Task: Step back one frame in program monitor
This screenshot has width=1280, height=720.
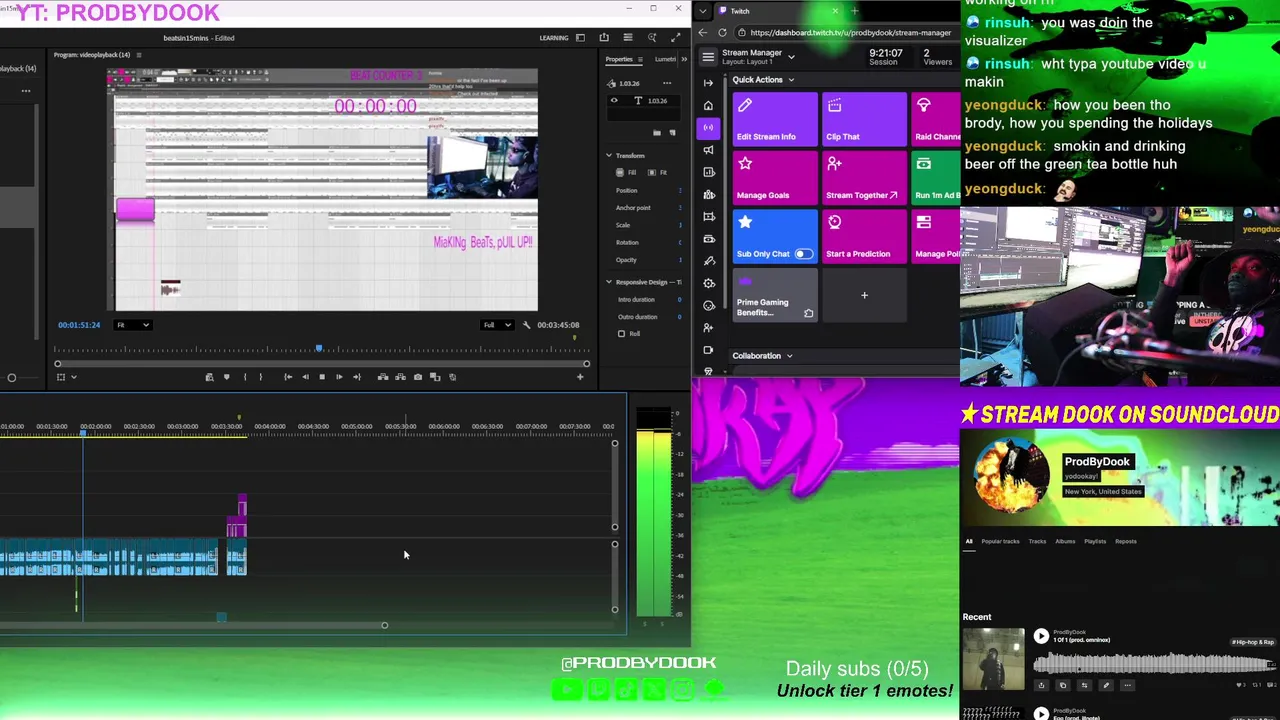Action: click(x=305, y=377)
